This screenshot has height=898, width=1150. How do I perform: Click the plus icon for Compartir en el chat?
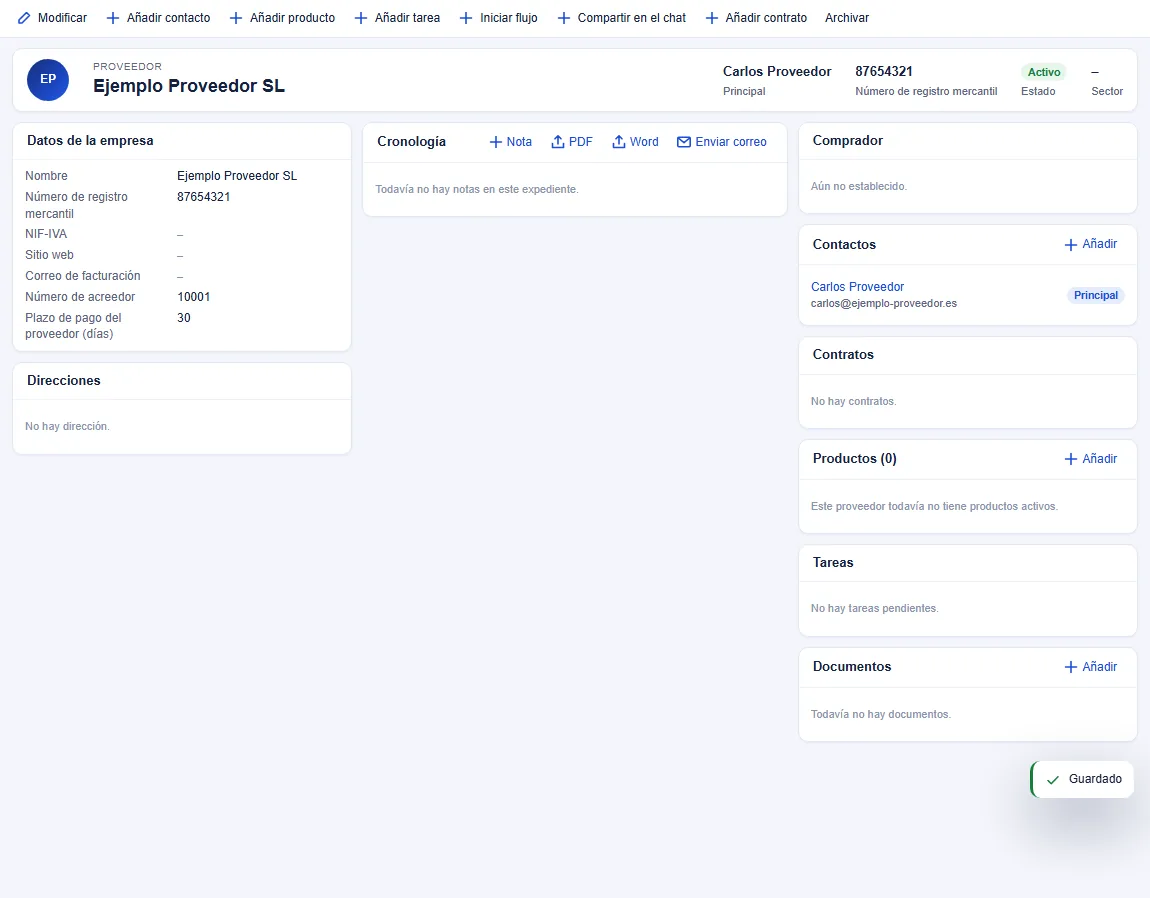pyautogui.click(x=564, y=18)
